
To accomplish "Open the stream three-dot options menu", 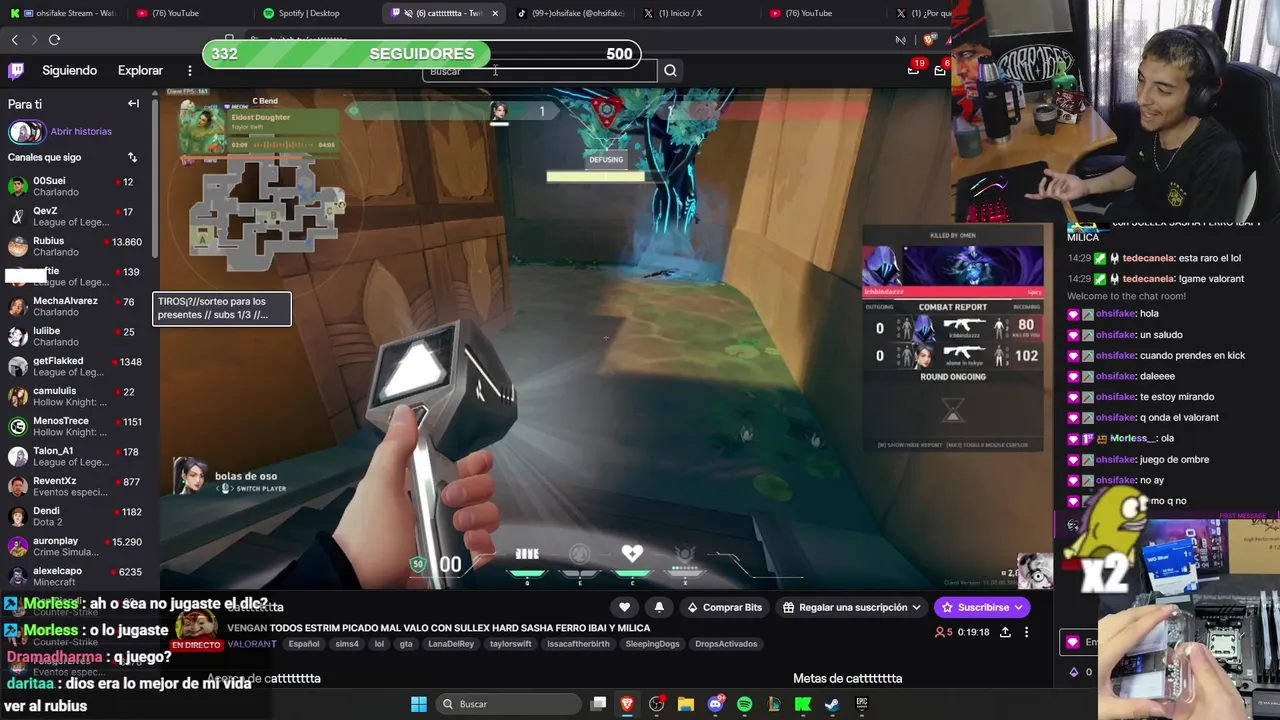I will 1026,632.
